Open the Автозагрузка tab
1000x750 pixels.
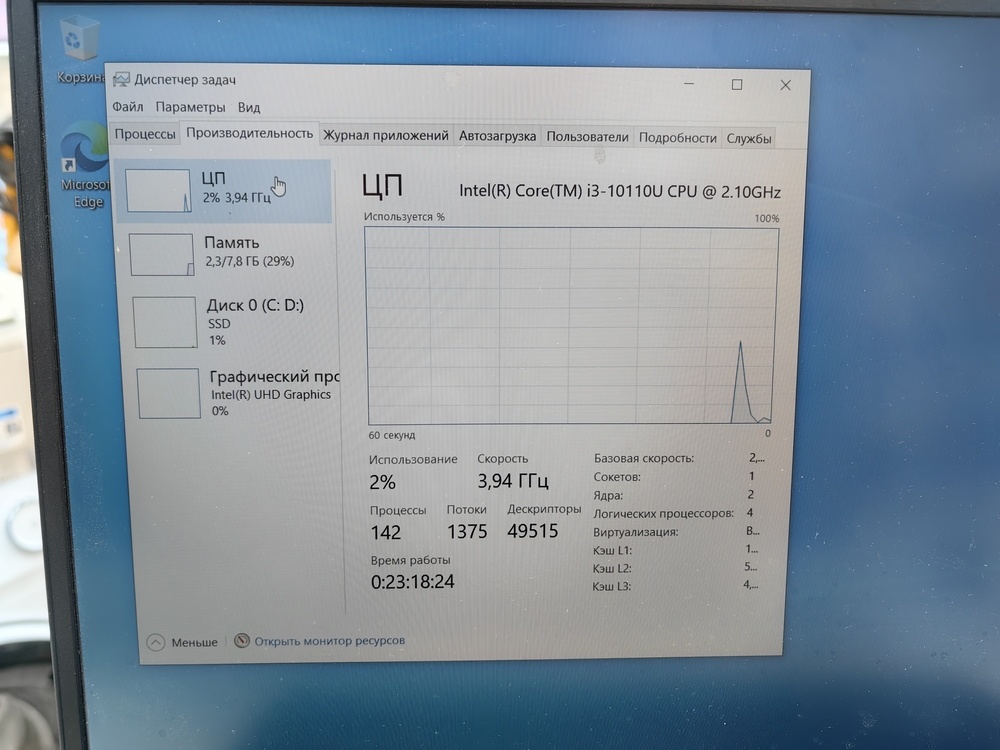pyautogui.click(x=498, y=136)
